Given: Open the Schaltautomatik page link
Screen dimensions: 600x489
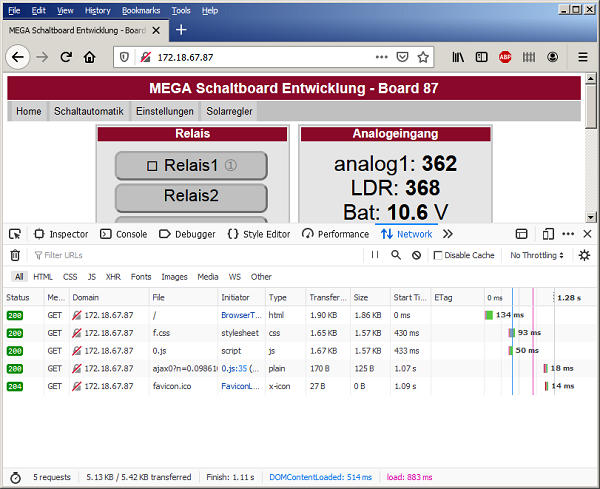Looking at the screenshot, I should click(x=89, y=111).
